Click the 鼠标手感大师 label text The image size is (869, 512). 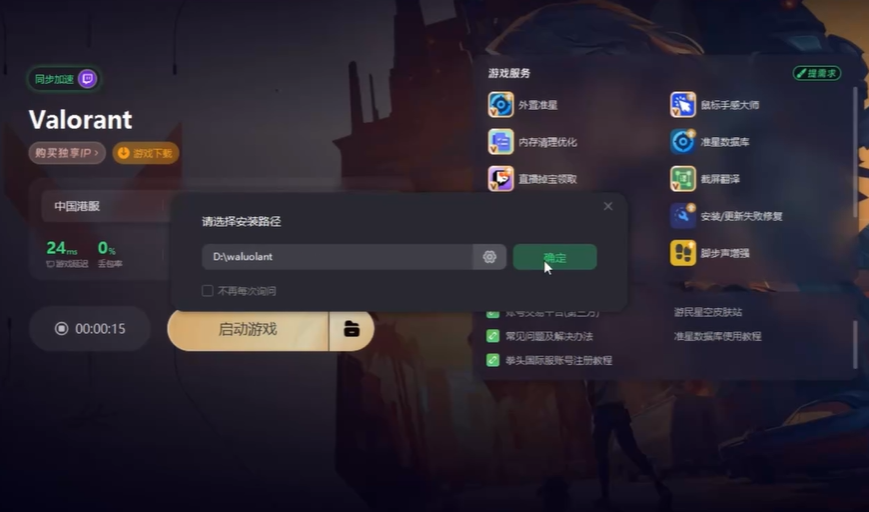point(730,105)
